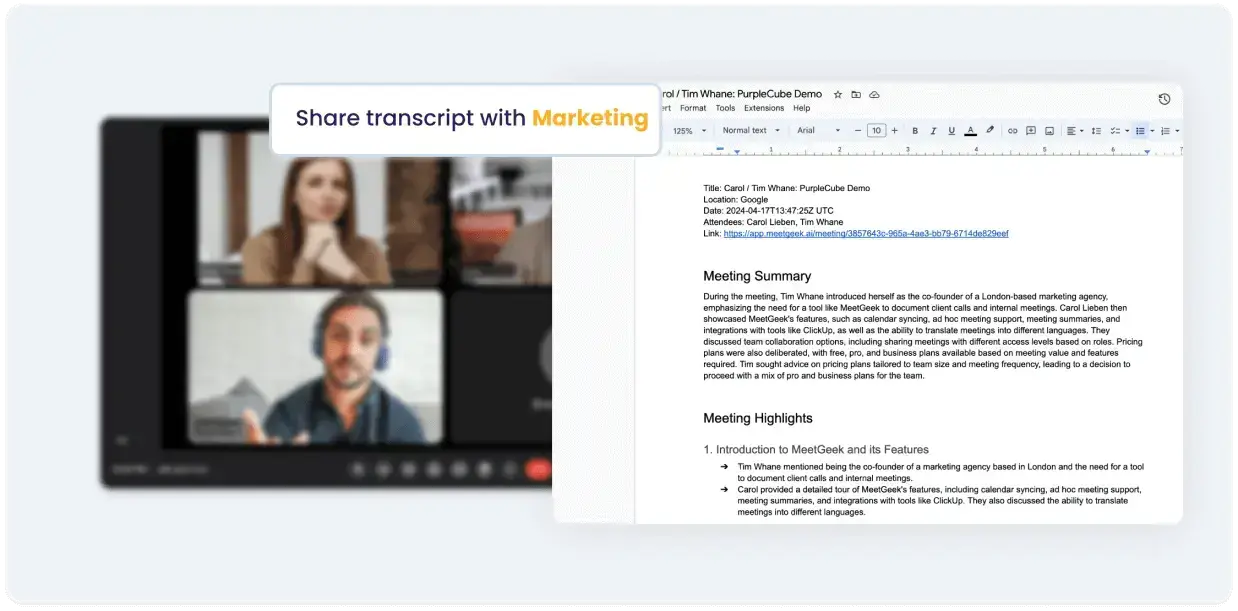Viewport: 1238px width, 611px height.
Task: Apply numbered list formatting
Action: click(1165, 130)
